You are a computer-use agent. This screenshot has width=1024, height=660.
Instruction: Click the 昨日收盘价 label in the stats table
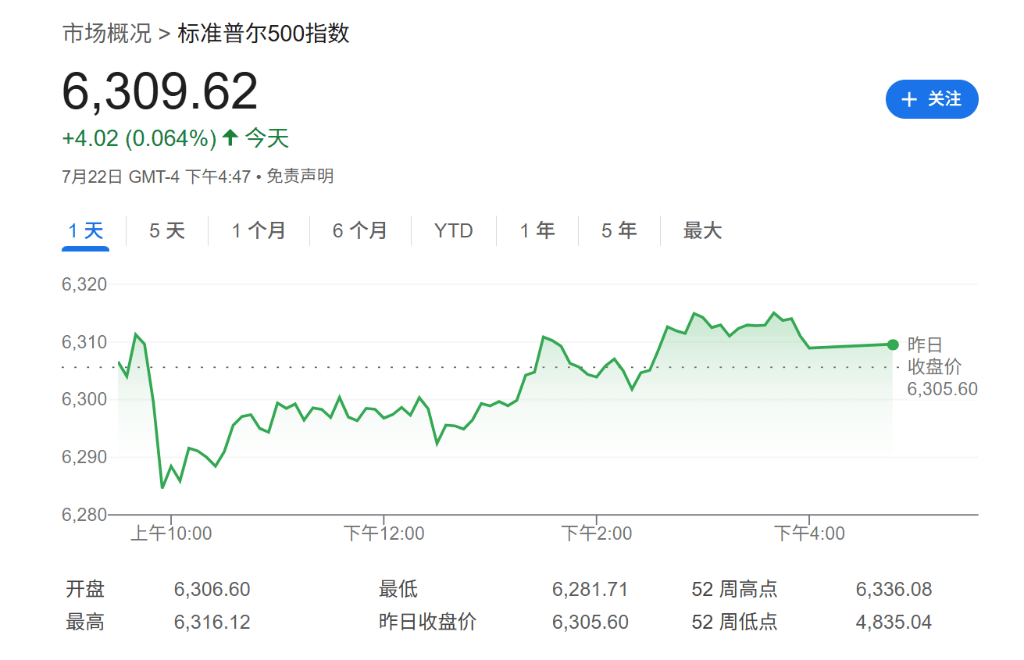point(427,622)
